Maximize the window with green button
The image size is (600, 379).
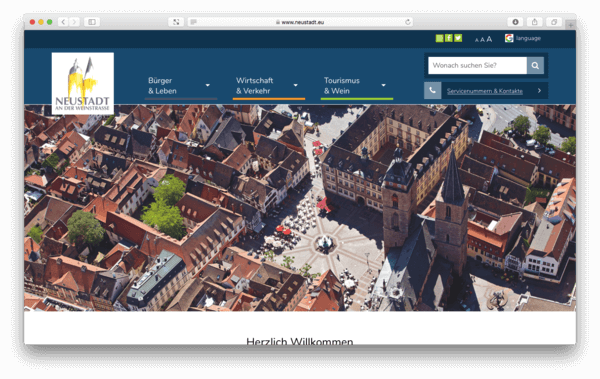(49, 22)
